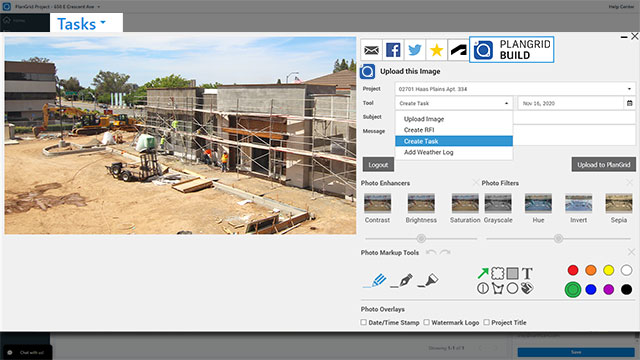Click the blue Save button in background

pos(576,352)
